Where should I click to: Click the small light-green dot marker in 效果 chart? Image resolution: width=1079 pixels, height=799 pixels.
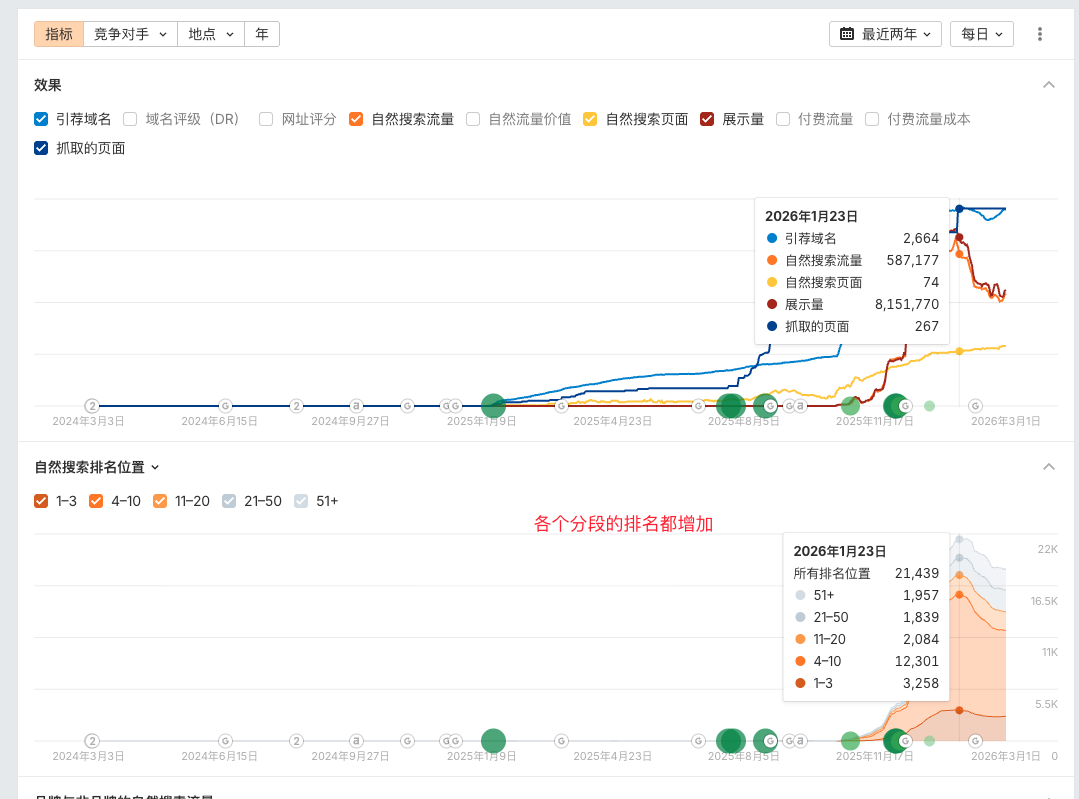pyautogui.click(x=930, y=406)
